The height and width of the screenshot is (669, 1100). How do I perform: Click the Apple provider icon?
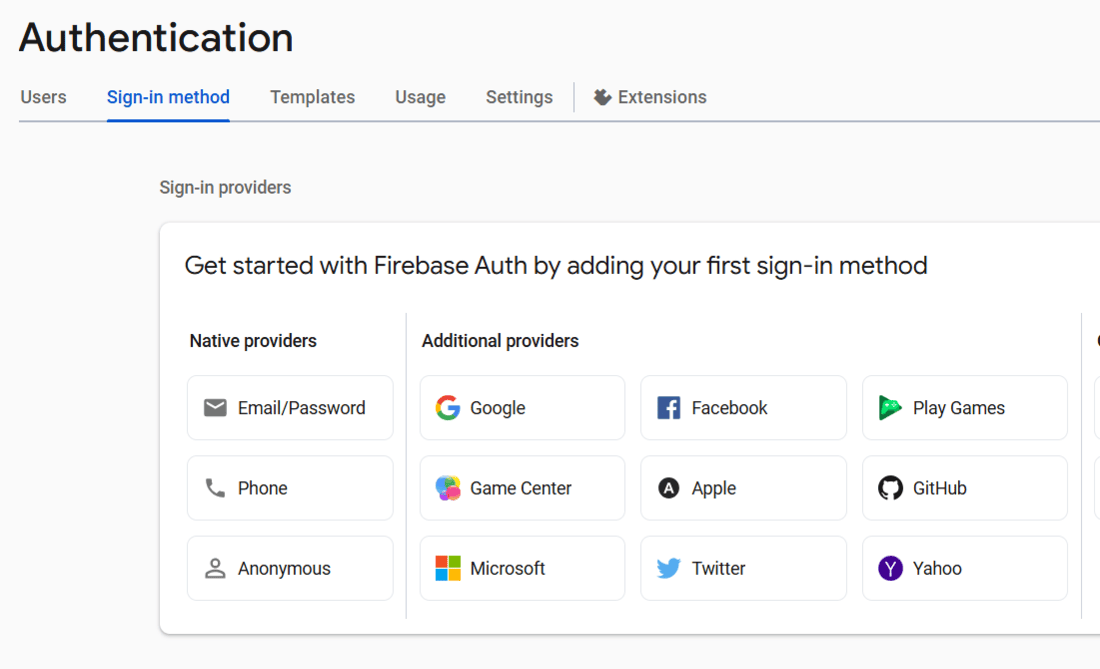[x=669, y=488]
